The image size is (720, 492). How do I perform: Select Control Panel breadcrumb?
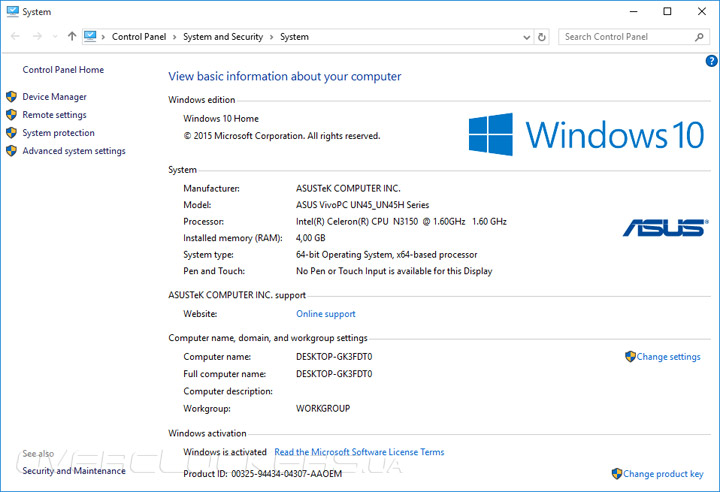(x=139, y=37)
